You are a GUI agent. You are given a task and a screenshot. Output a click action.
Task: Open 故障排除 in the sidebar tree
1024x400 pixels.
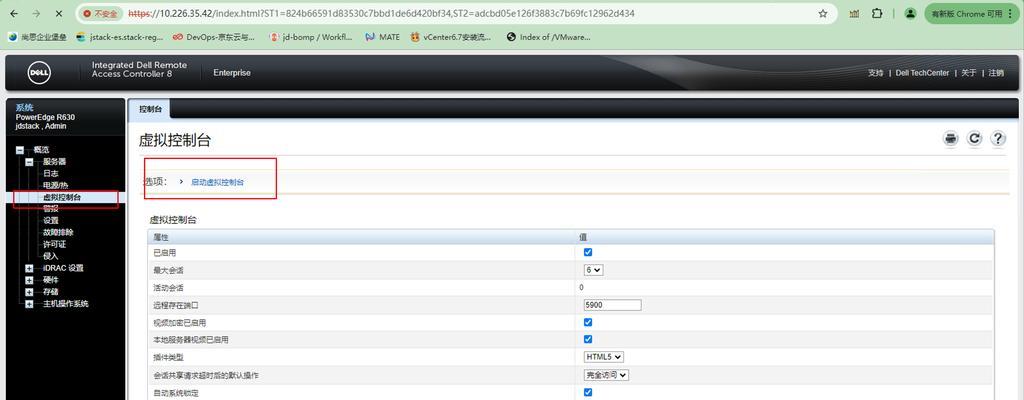(59, 233)
